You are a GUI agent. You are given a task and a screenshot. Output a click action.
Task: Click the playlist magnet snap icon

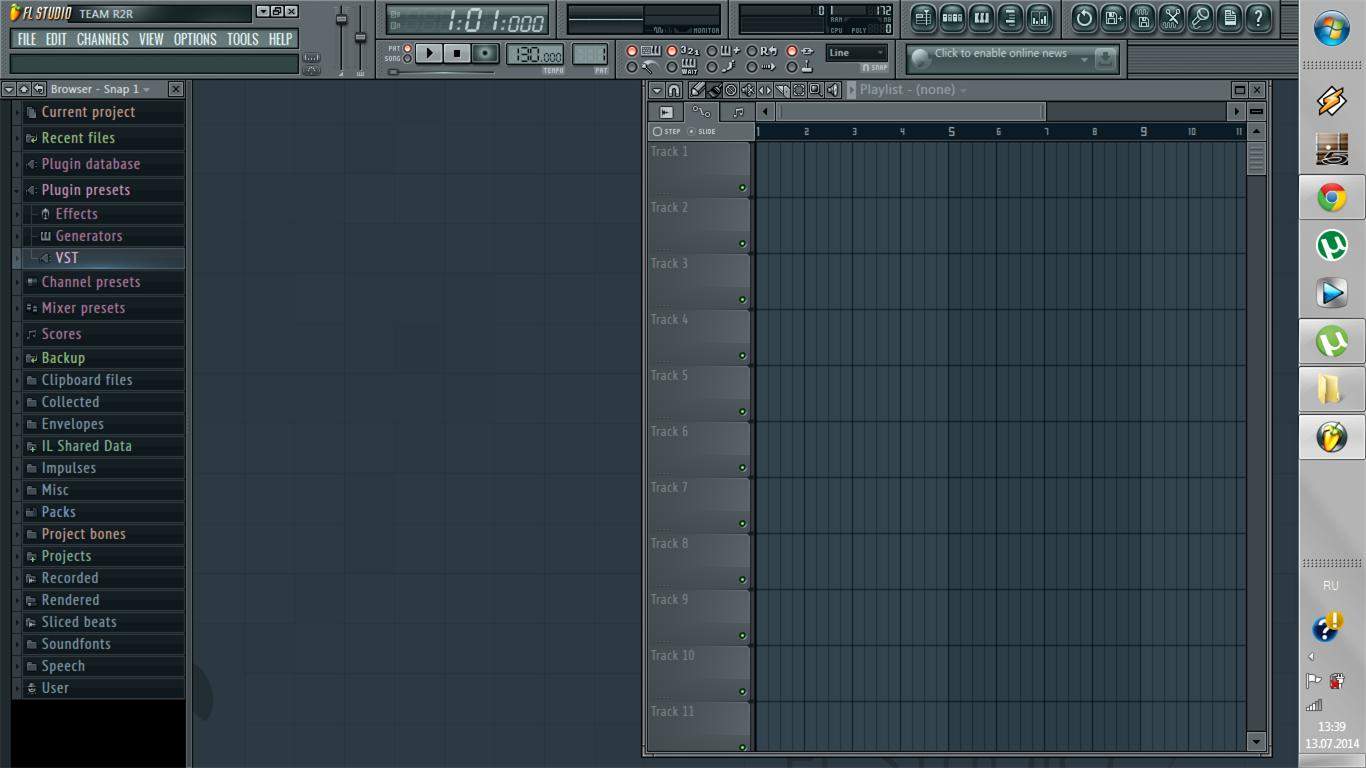click(x=674, y=90)
